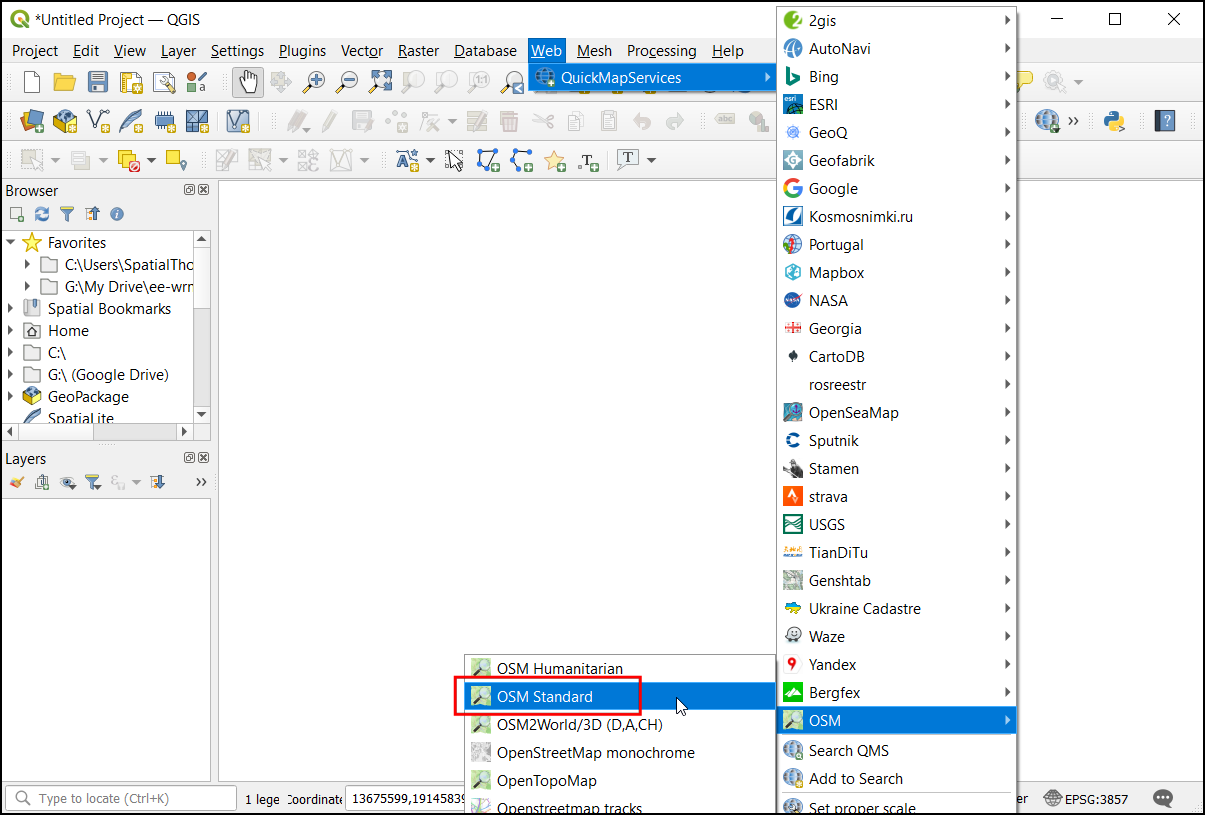Click the New Shapefile Layer icon
Image resolution: width=1205 pixels, height=815 pixels.
[98, 121]
